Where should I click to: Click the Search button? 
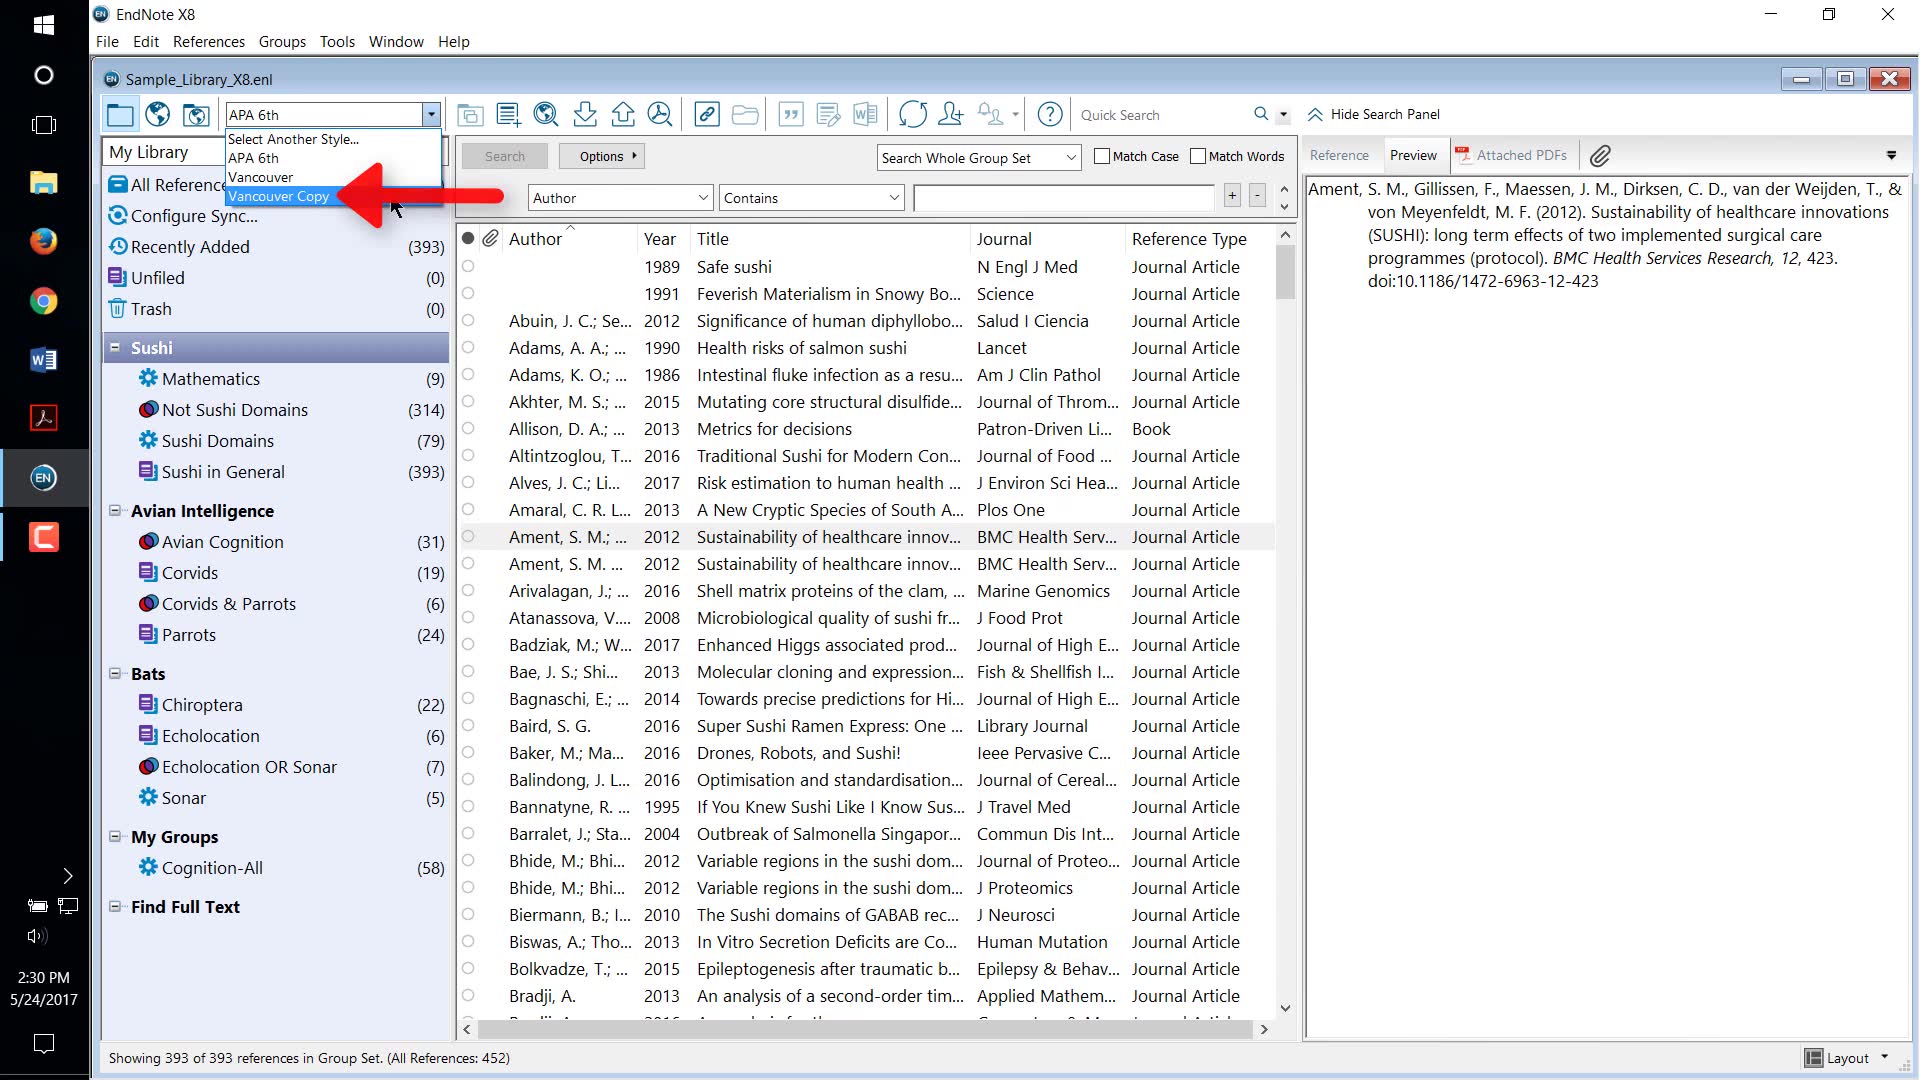coord(504,156)
